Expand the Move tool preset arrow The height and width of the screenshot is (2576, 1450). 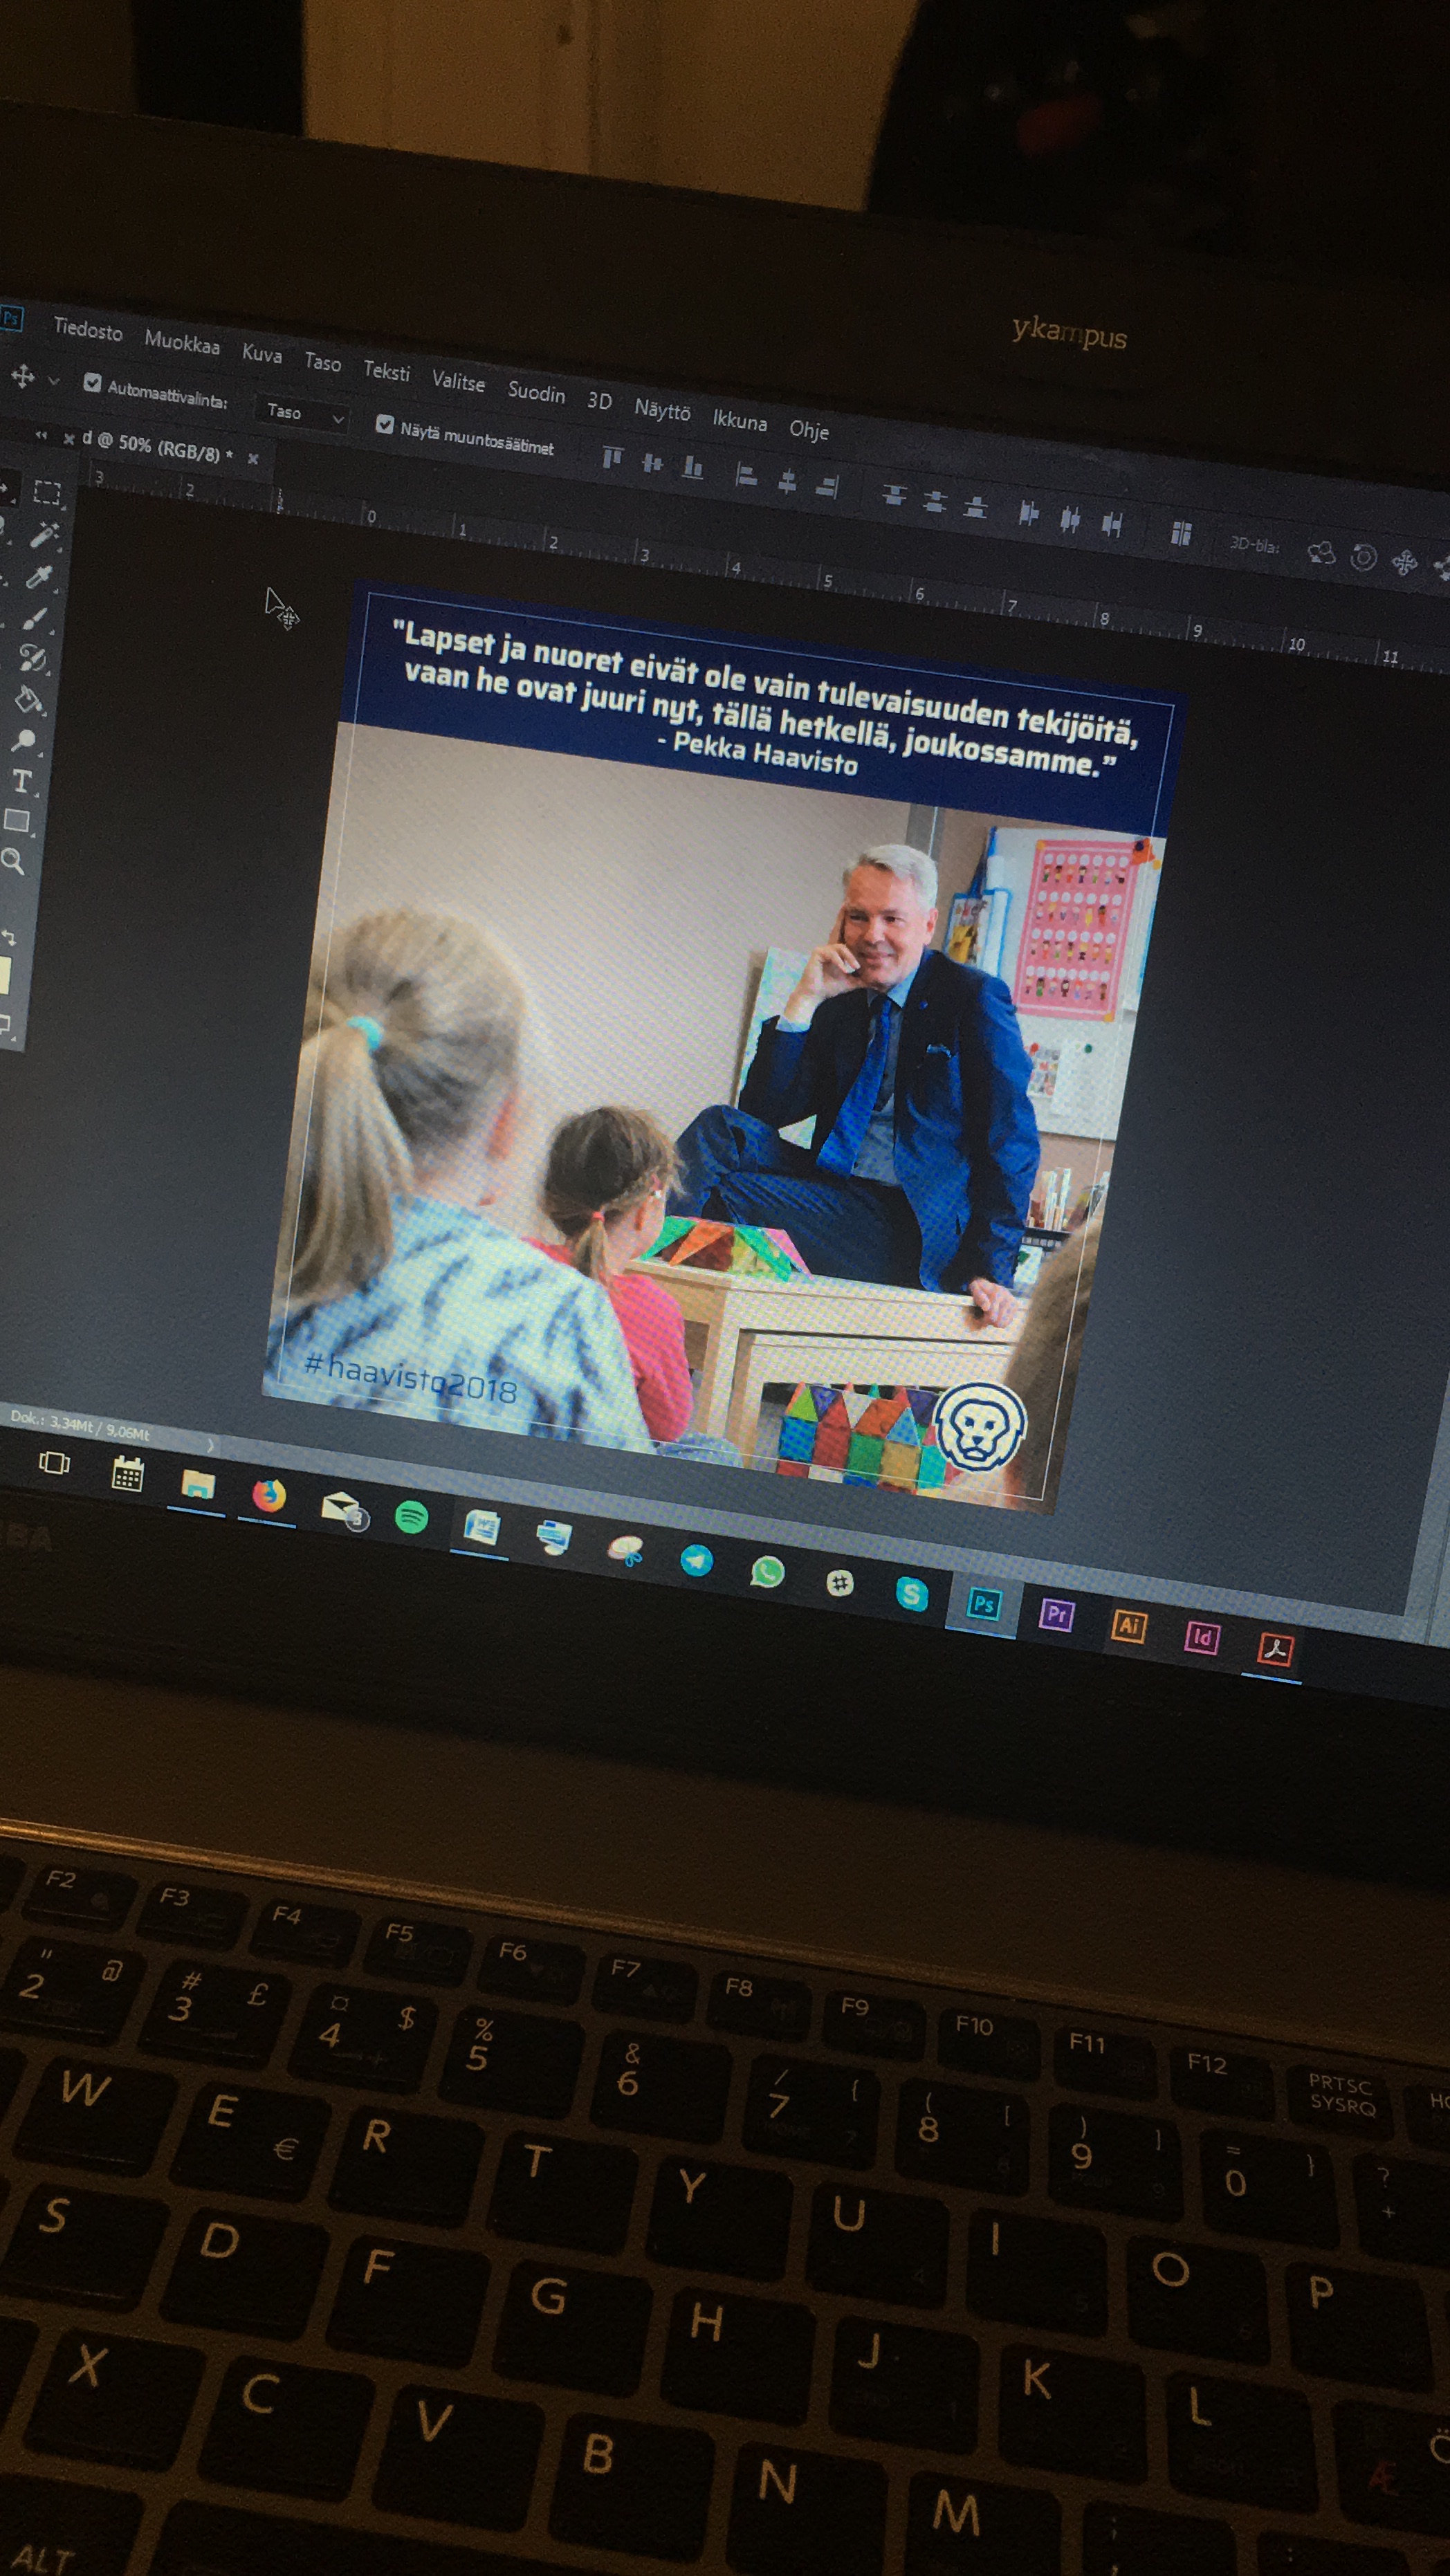(x=54, y=380)
